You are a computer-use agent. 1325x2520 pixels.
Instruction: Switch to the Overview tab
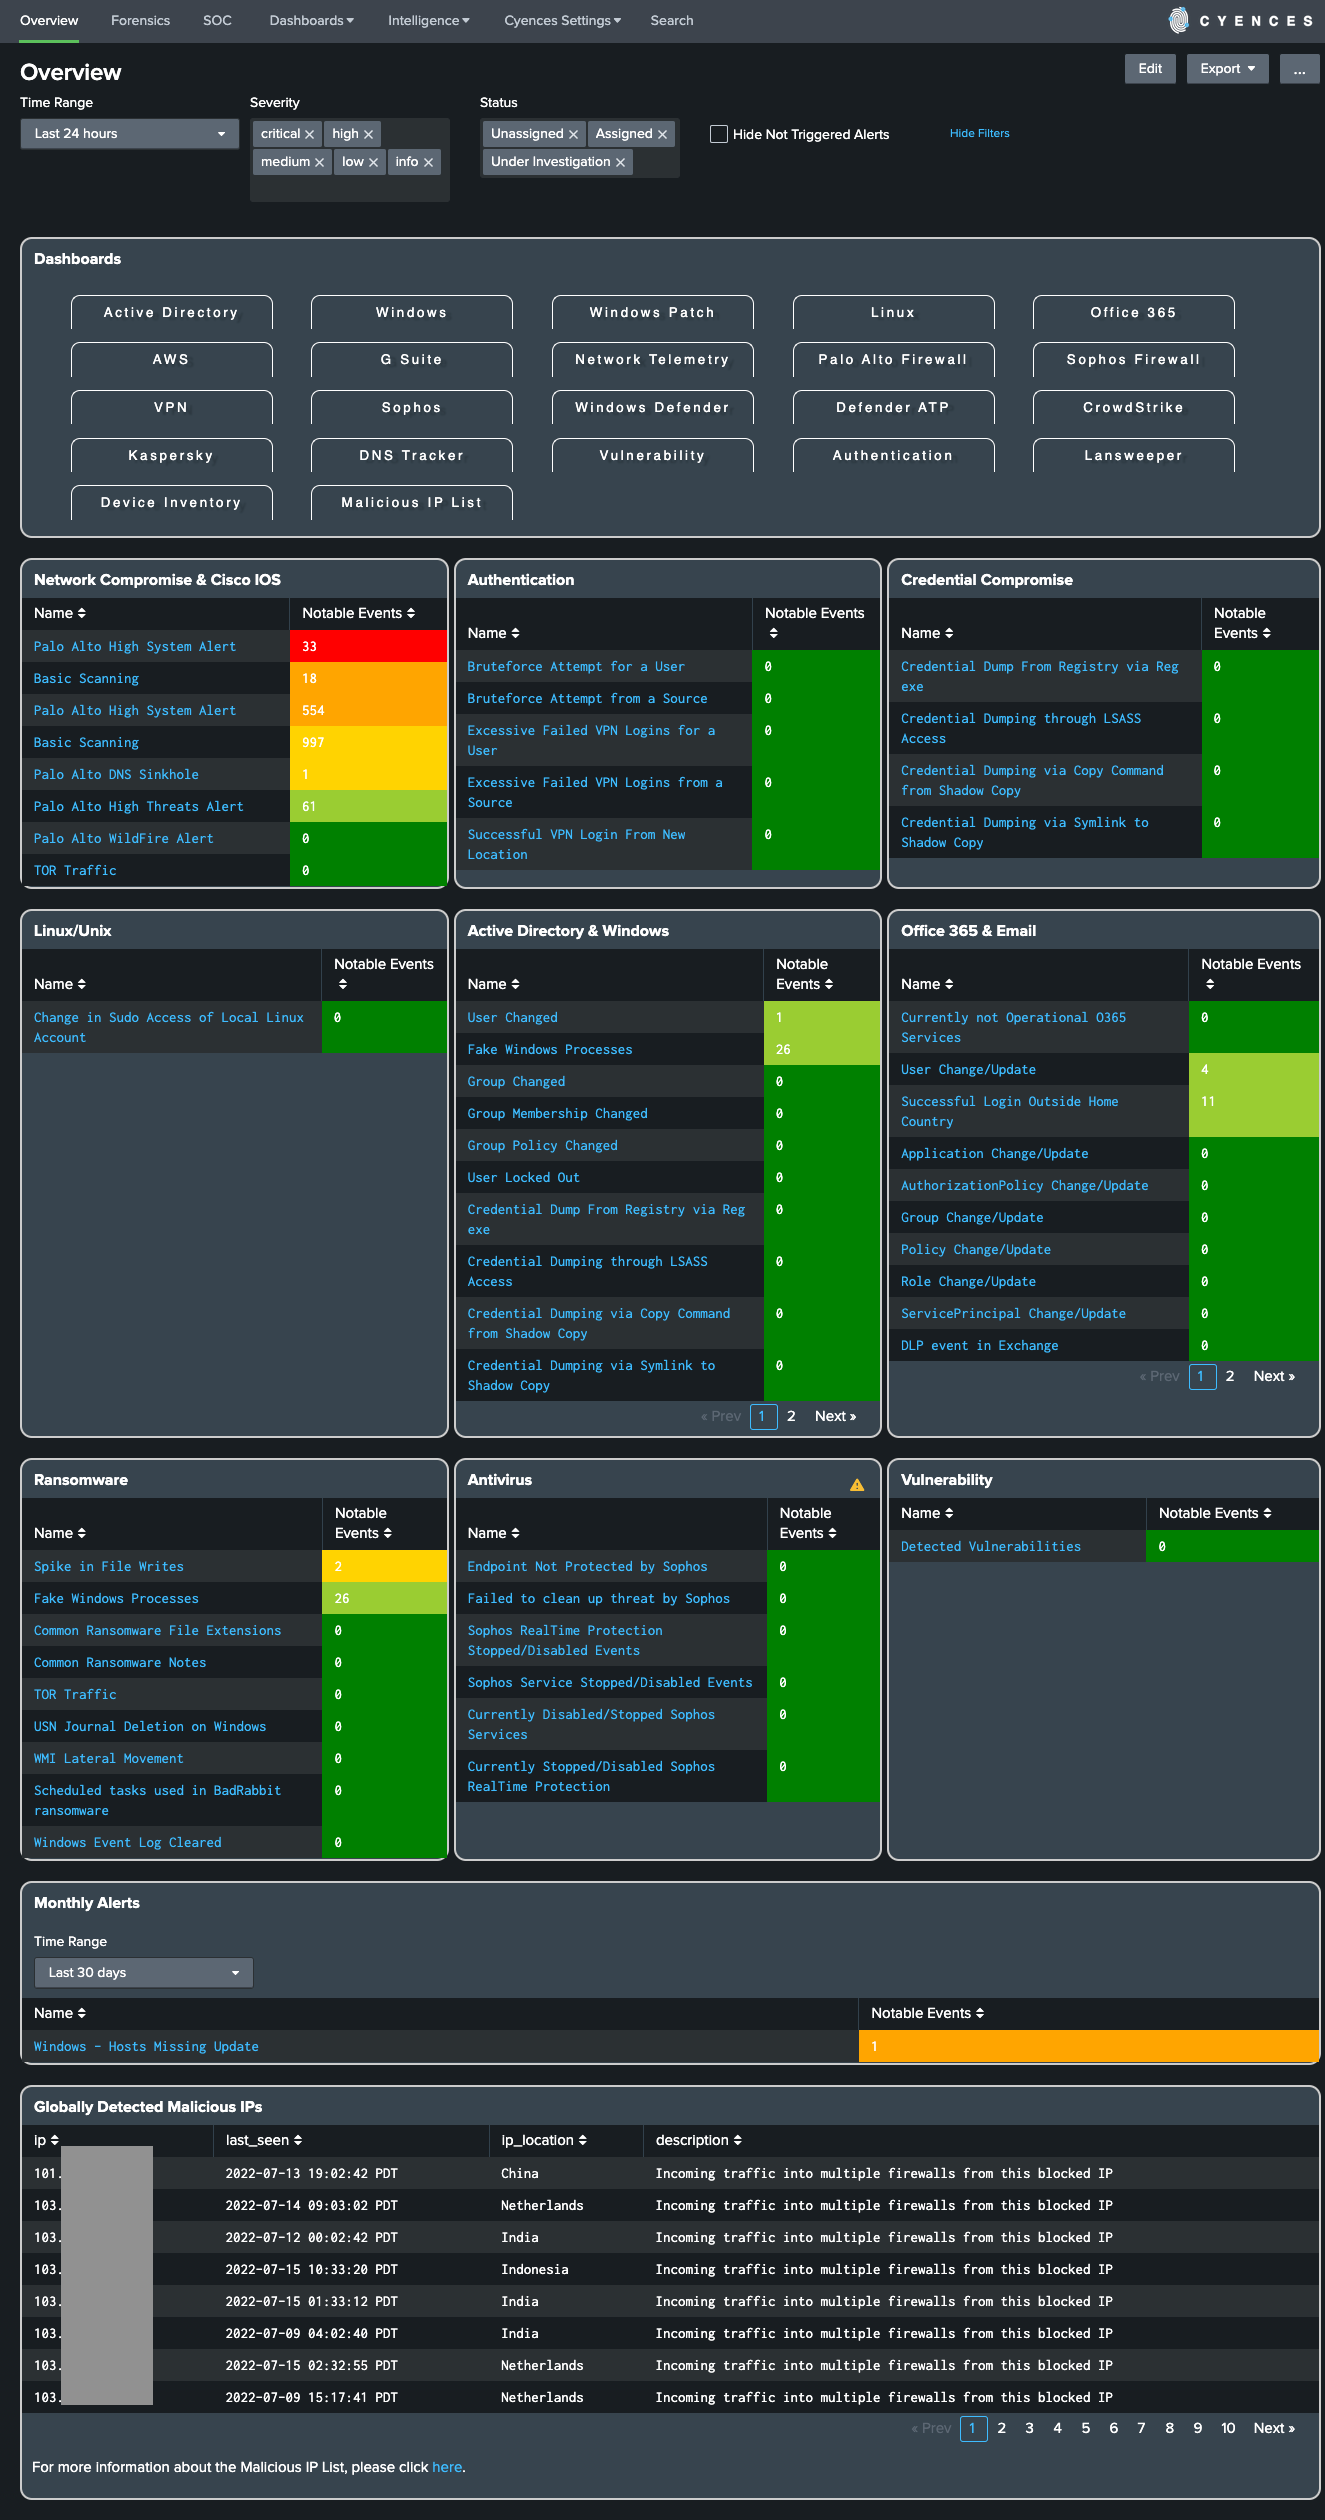49,20
